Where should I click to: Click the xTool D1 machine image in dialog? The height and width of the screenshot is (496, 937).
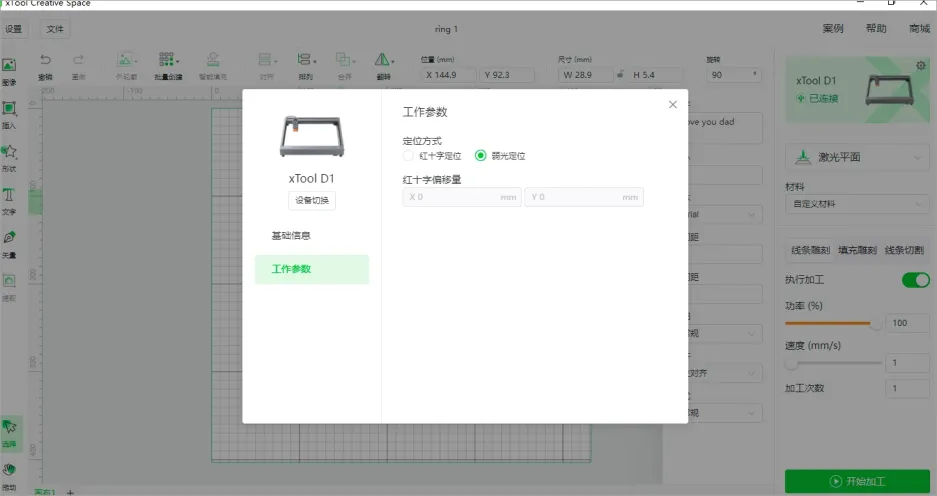coord(312,136)
